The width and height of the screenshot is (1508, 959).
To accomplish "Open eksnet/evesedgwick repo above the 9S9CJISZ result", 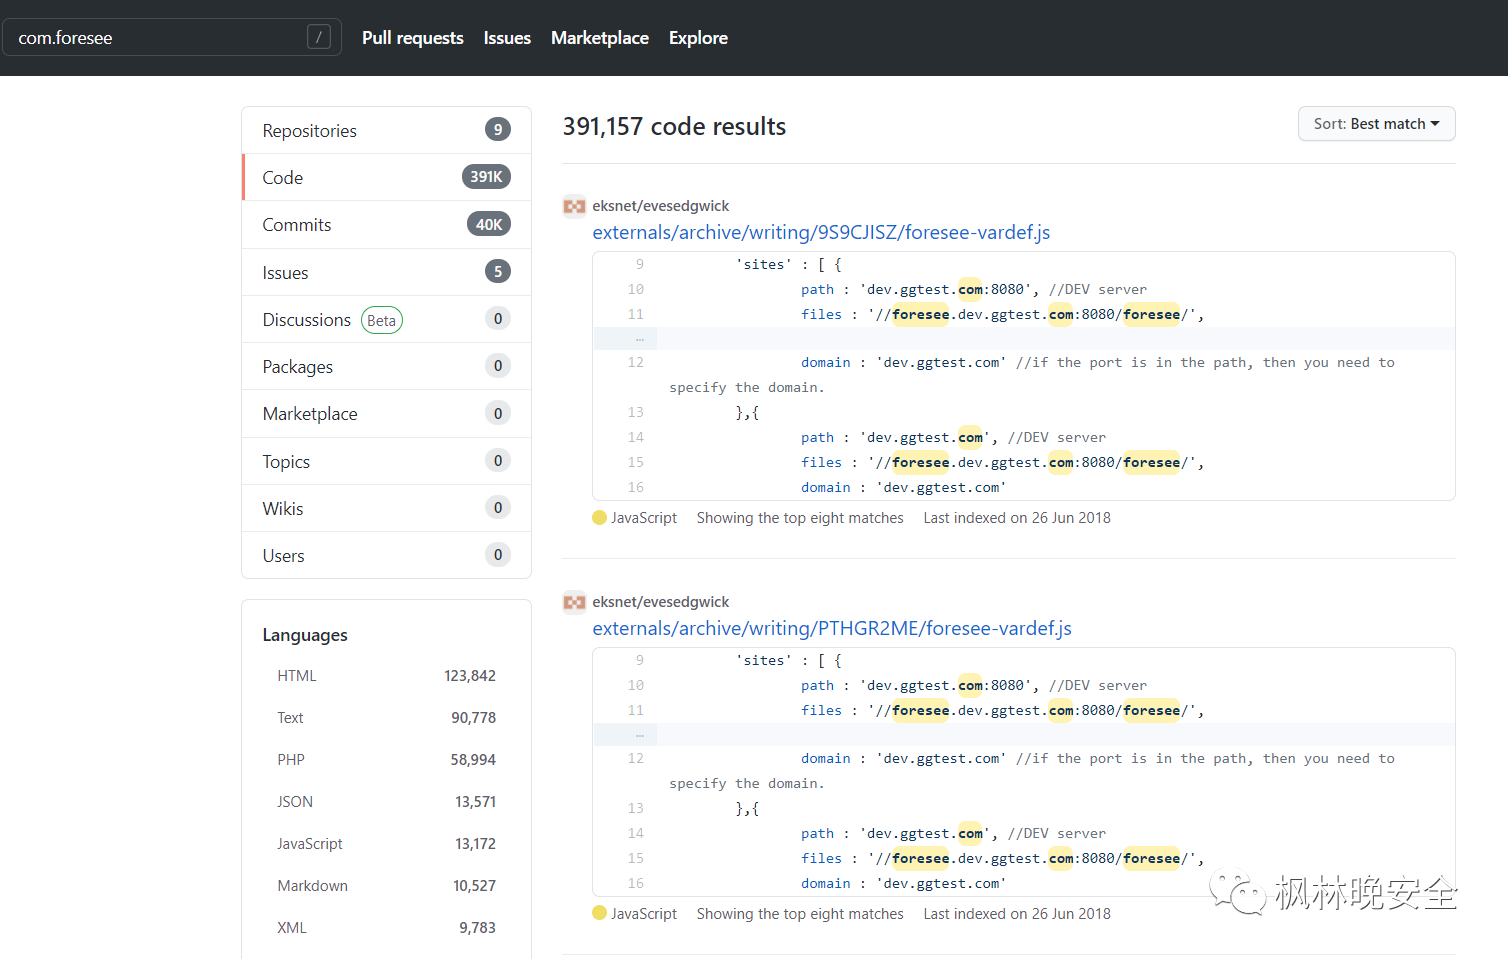I will pos(660,206).
